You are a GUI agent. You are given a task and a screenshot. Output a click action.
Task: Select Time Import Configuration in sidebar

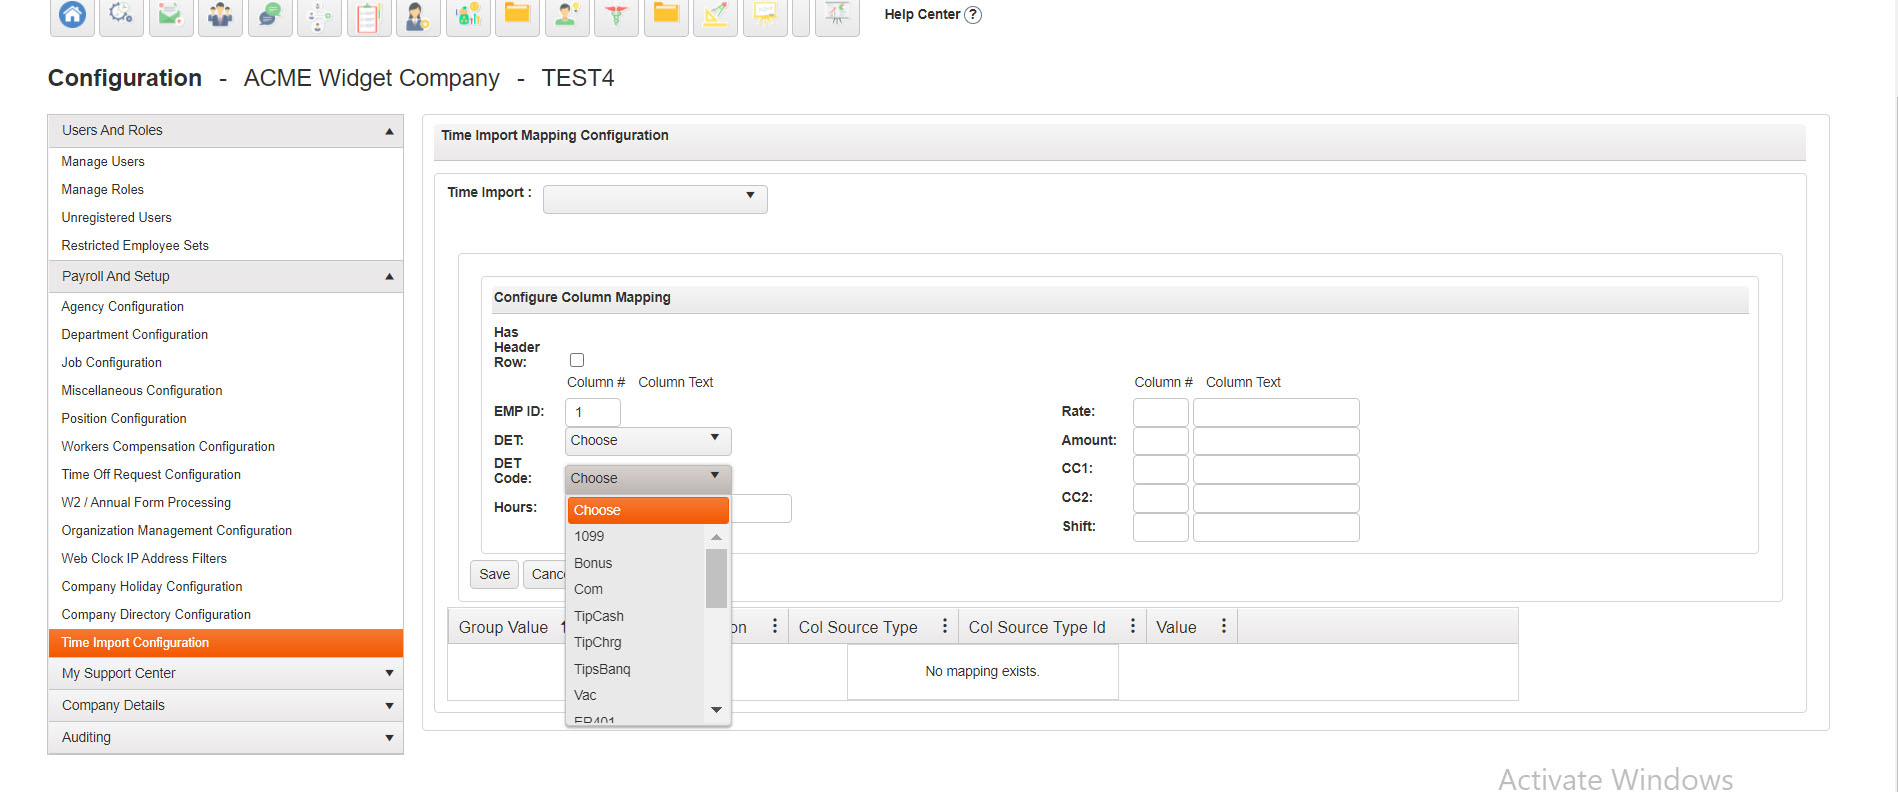225,643
